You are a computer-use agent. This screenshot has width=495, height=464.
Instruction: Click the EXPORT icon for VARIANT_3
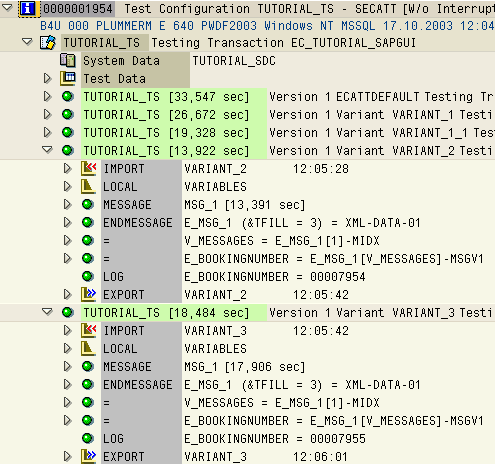pos(88,457)
